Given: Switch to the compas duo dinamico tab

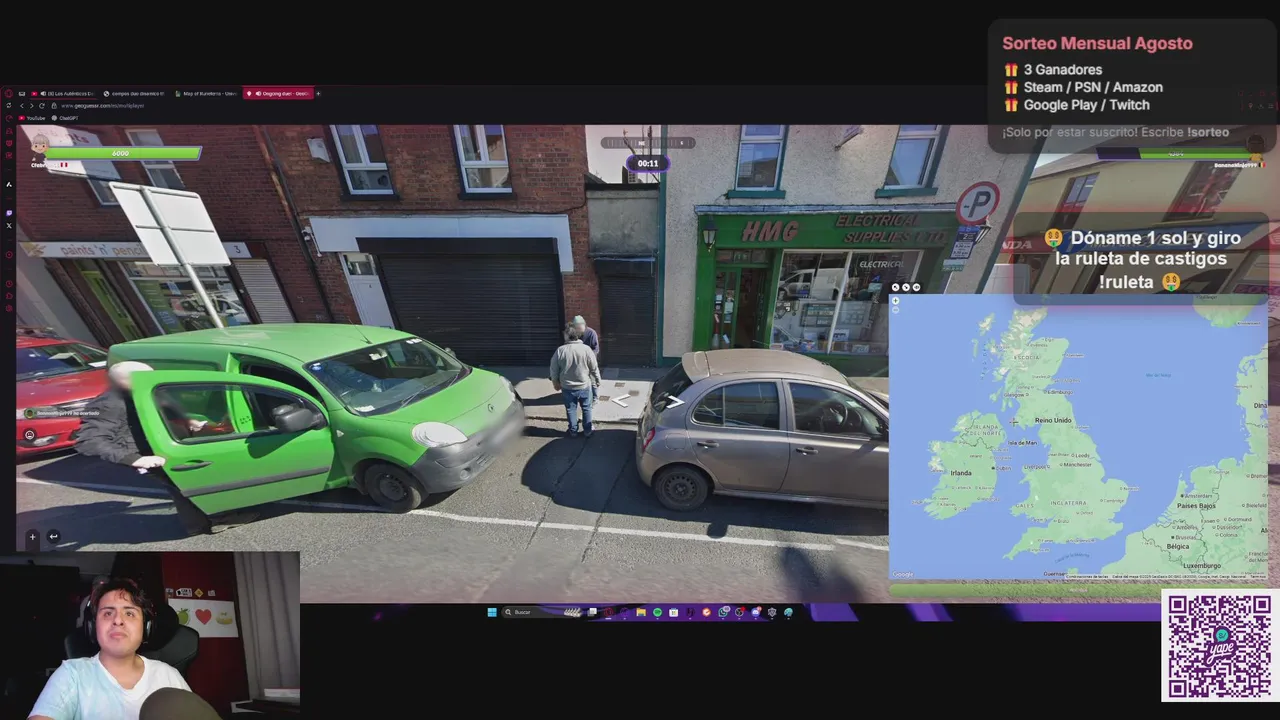Looking at the screenshot, I should [x=135, y=93].
